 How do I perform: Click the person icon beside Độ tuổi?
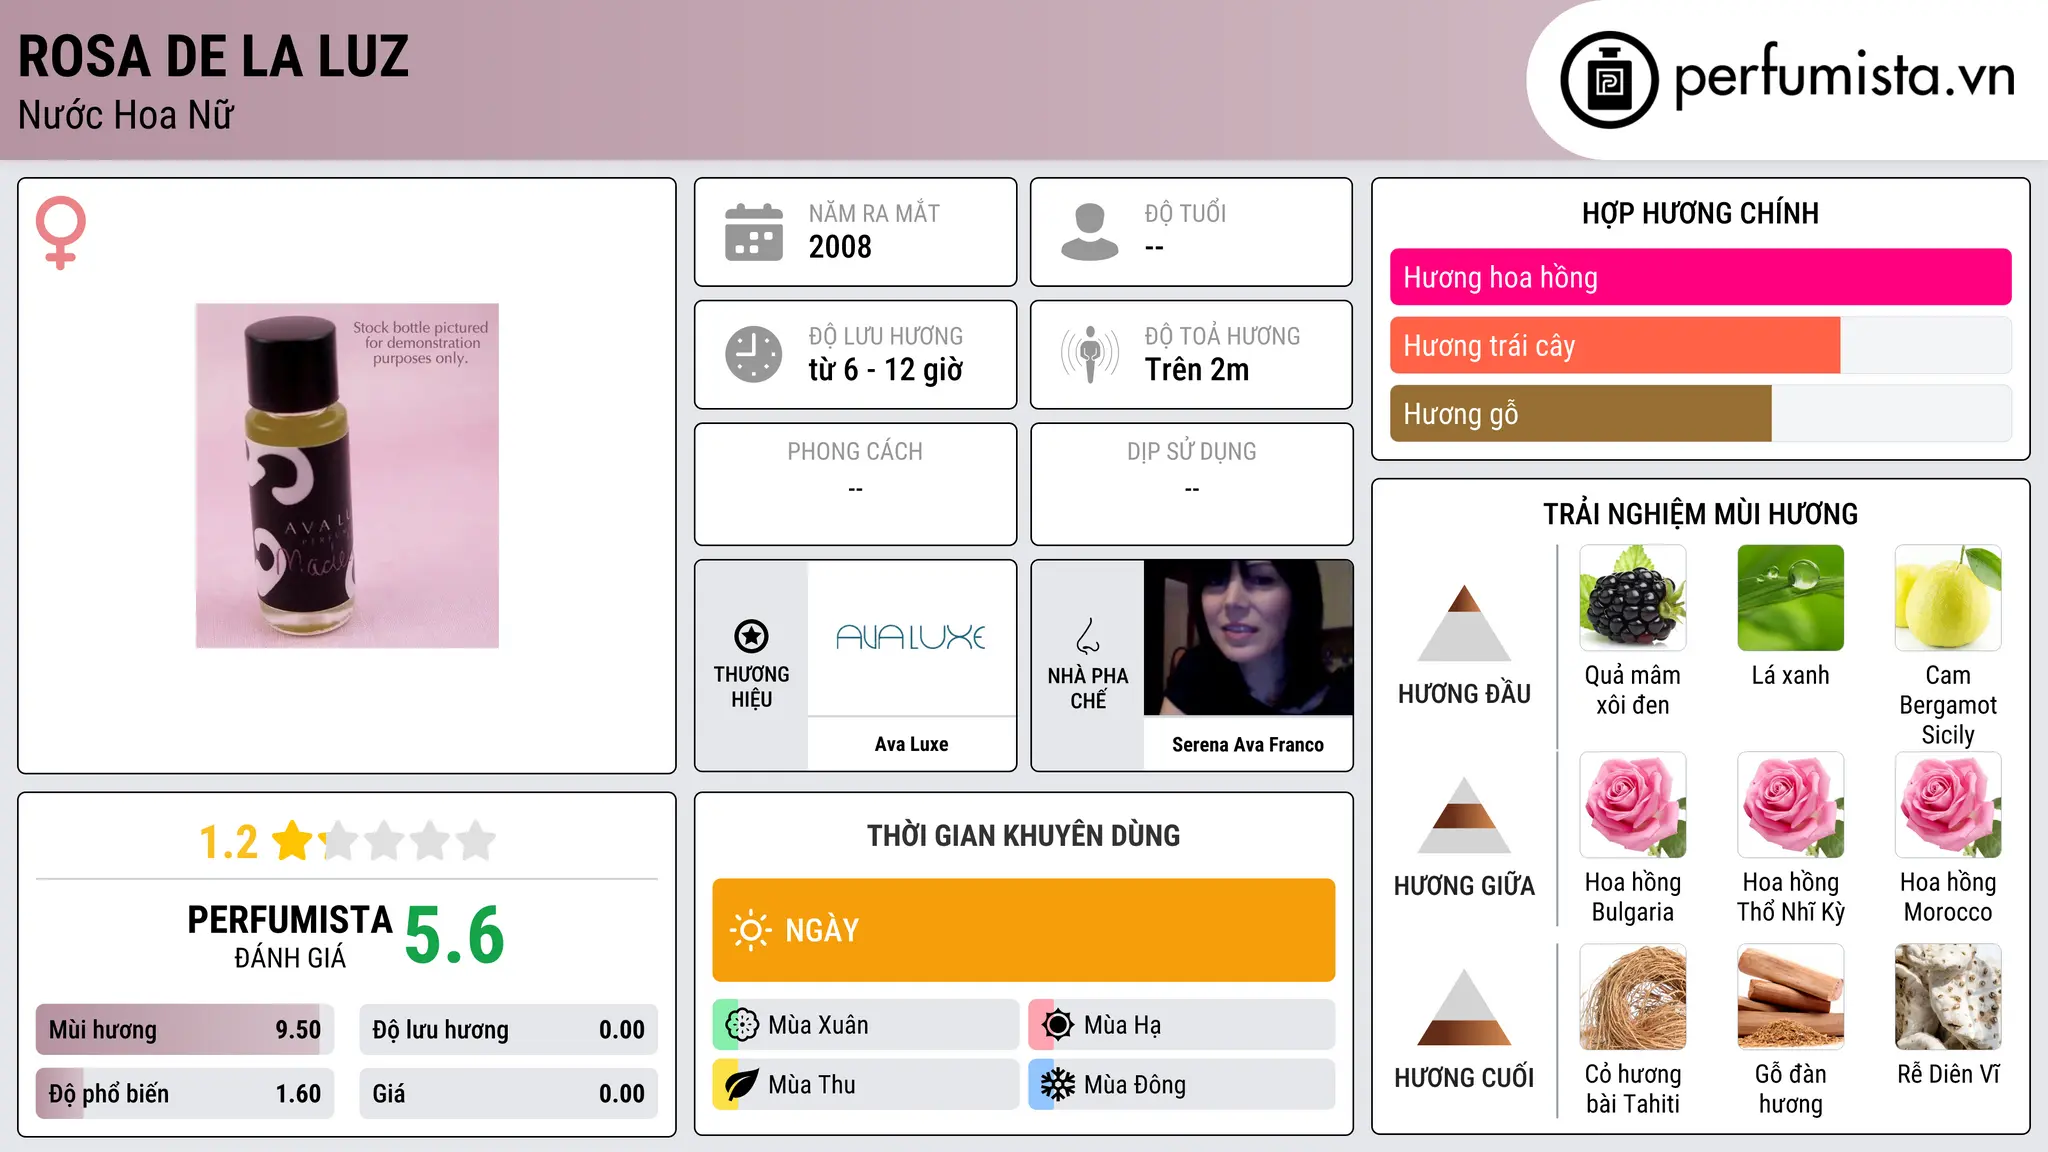1090,232
